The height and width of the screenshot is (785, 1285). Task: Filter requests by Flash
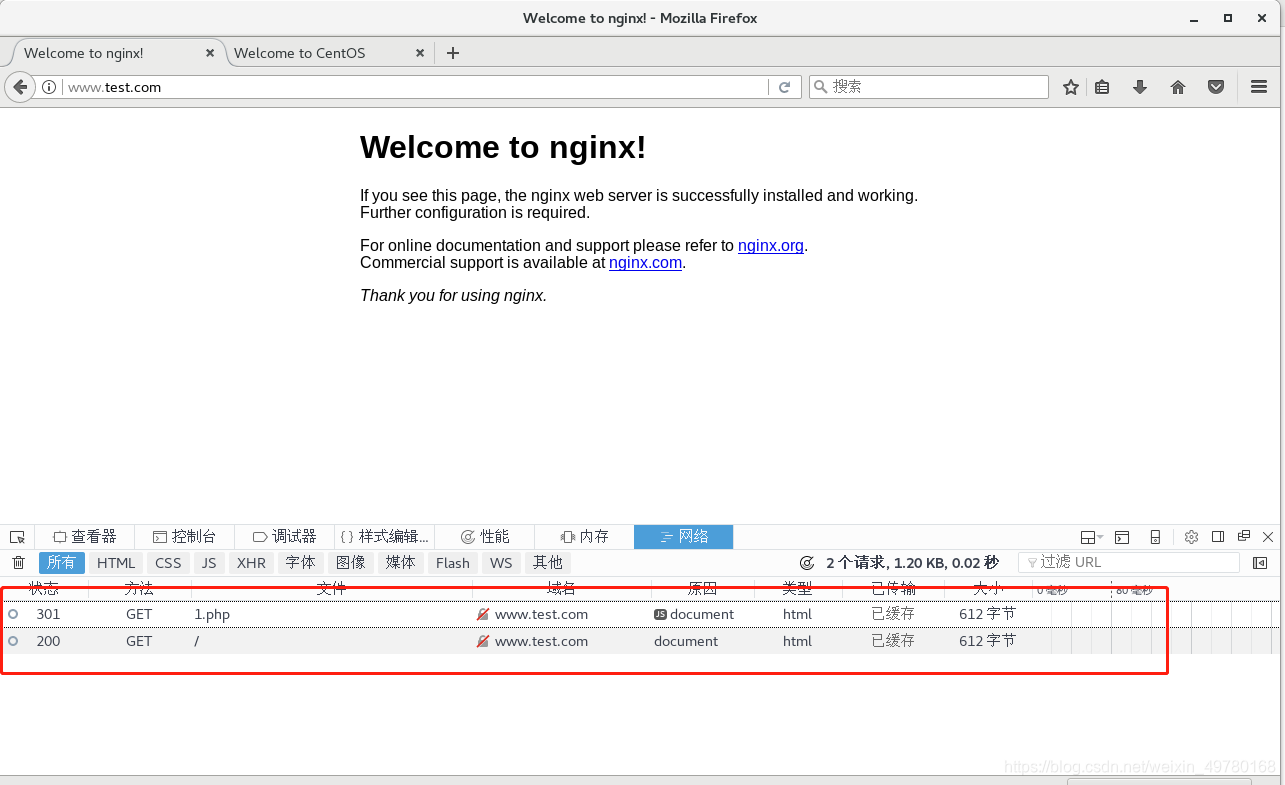coord(453,563)
